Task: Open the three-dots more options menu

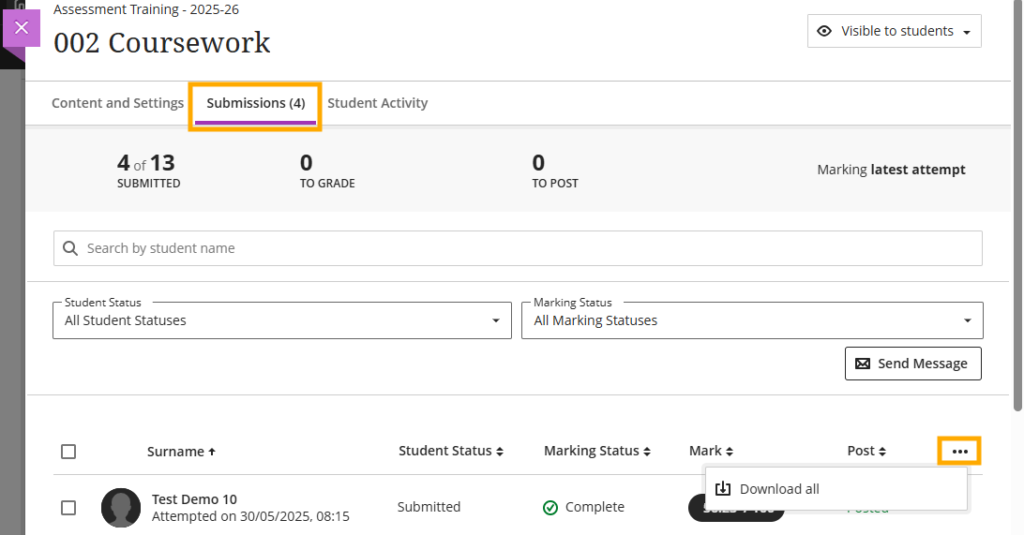Action: [x=959, y=451]
